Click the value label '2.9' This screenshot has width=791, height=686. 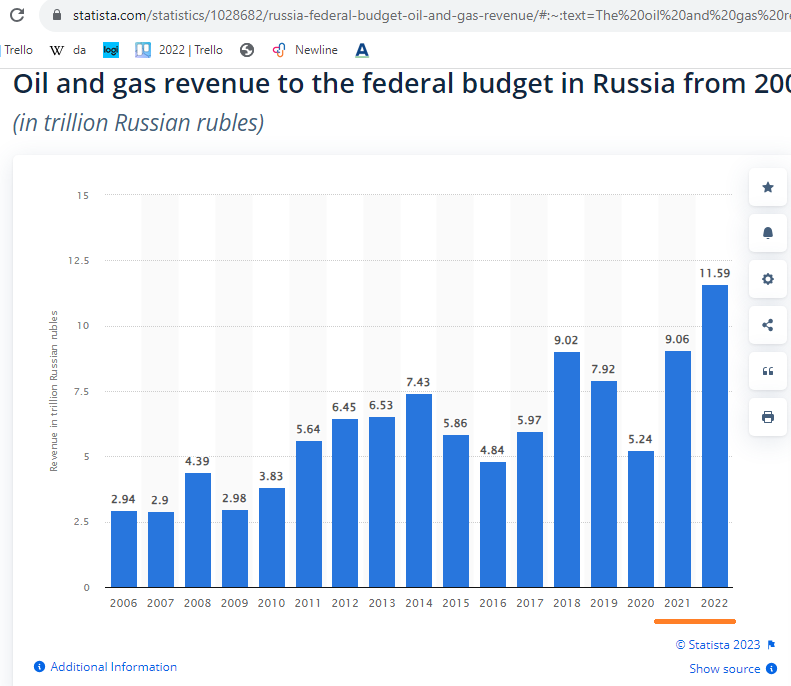(160, 500)
